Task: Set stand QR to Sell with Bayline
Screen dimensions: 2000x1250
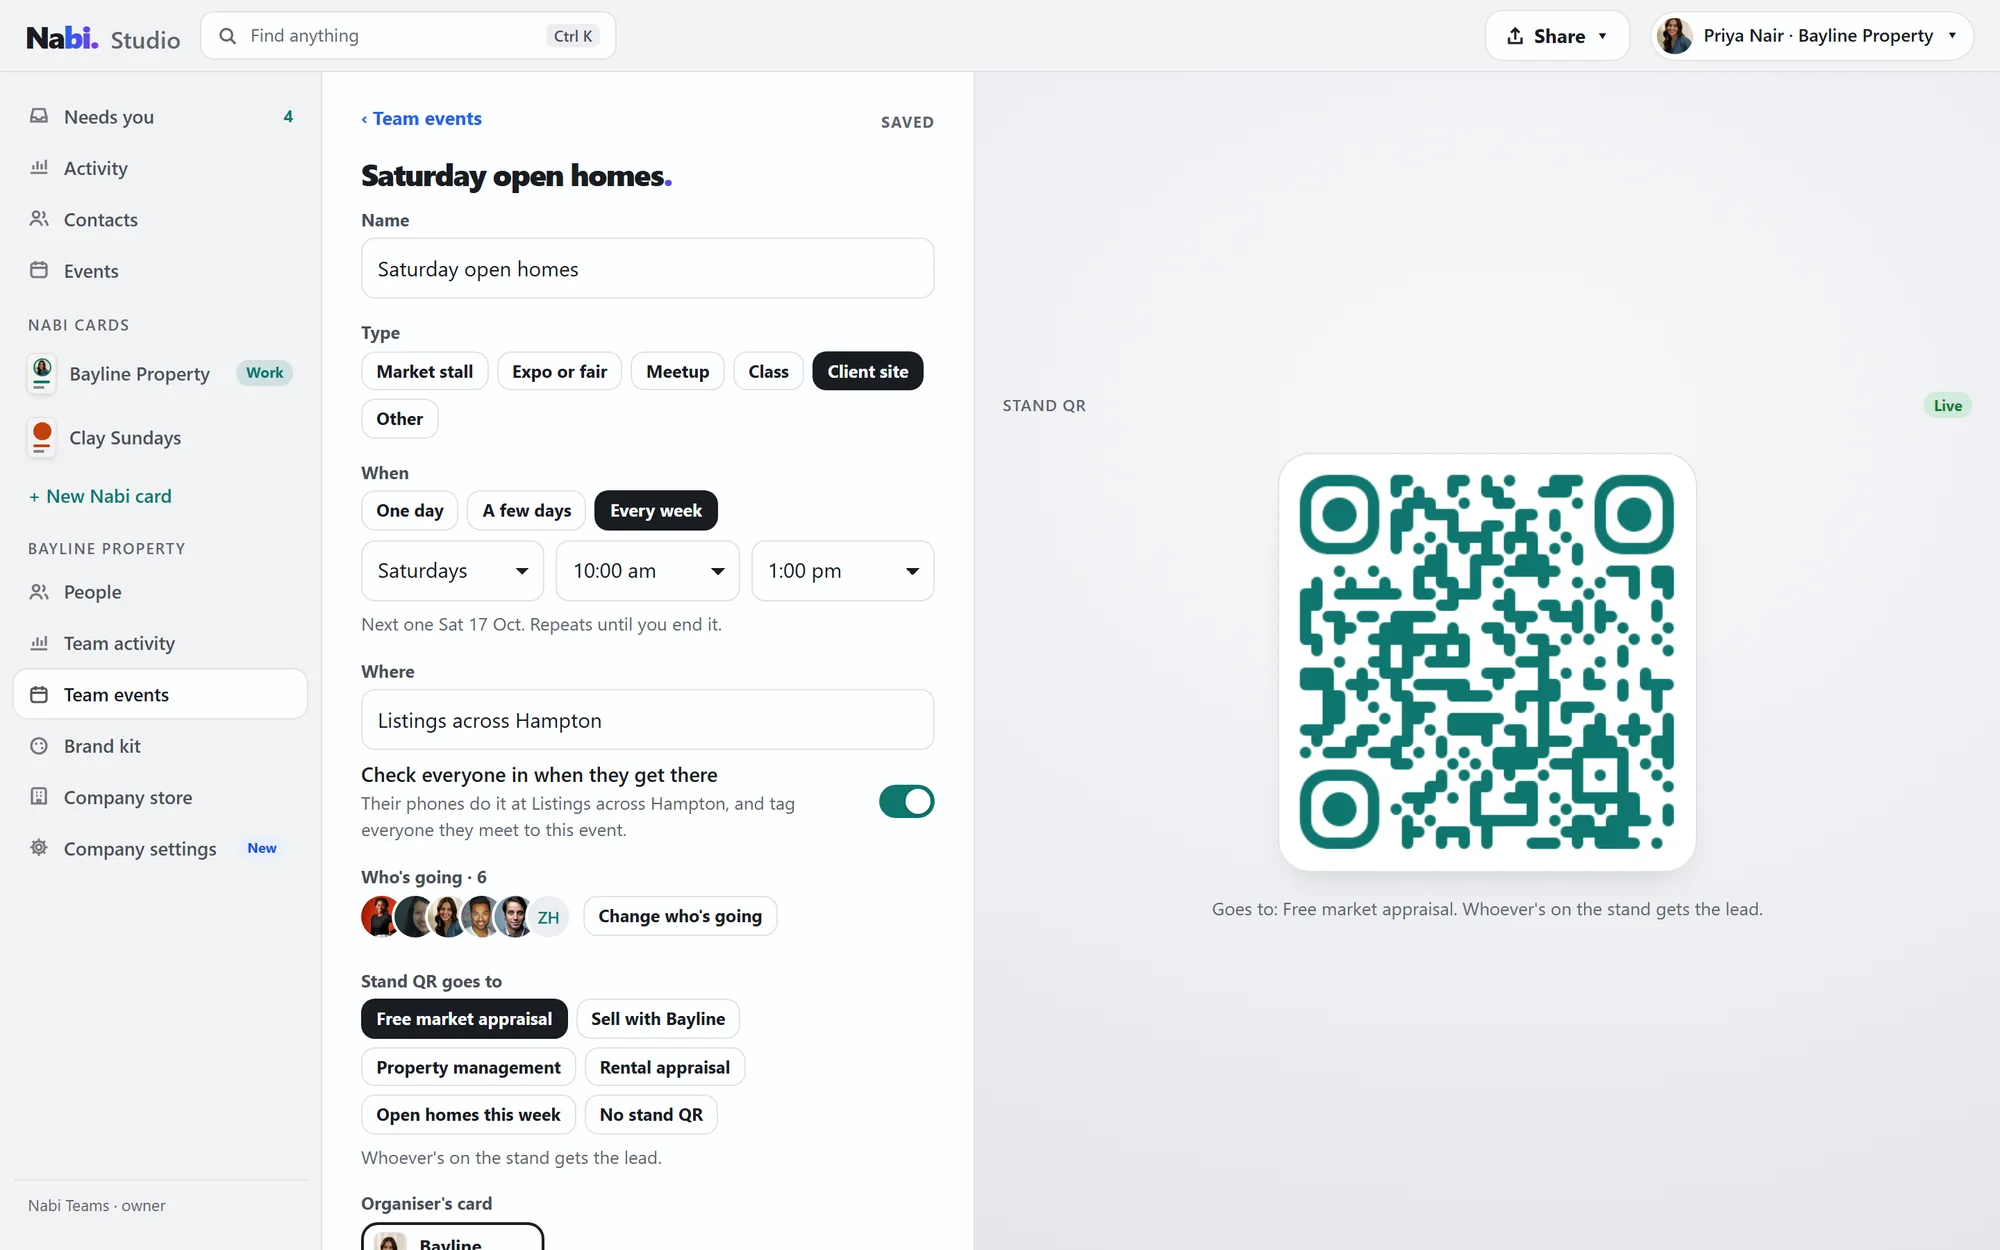Action: [x=657, y=1019]
